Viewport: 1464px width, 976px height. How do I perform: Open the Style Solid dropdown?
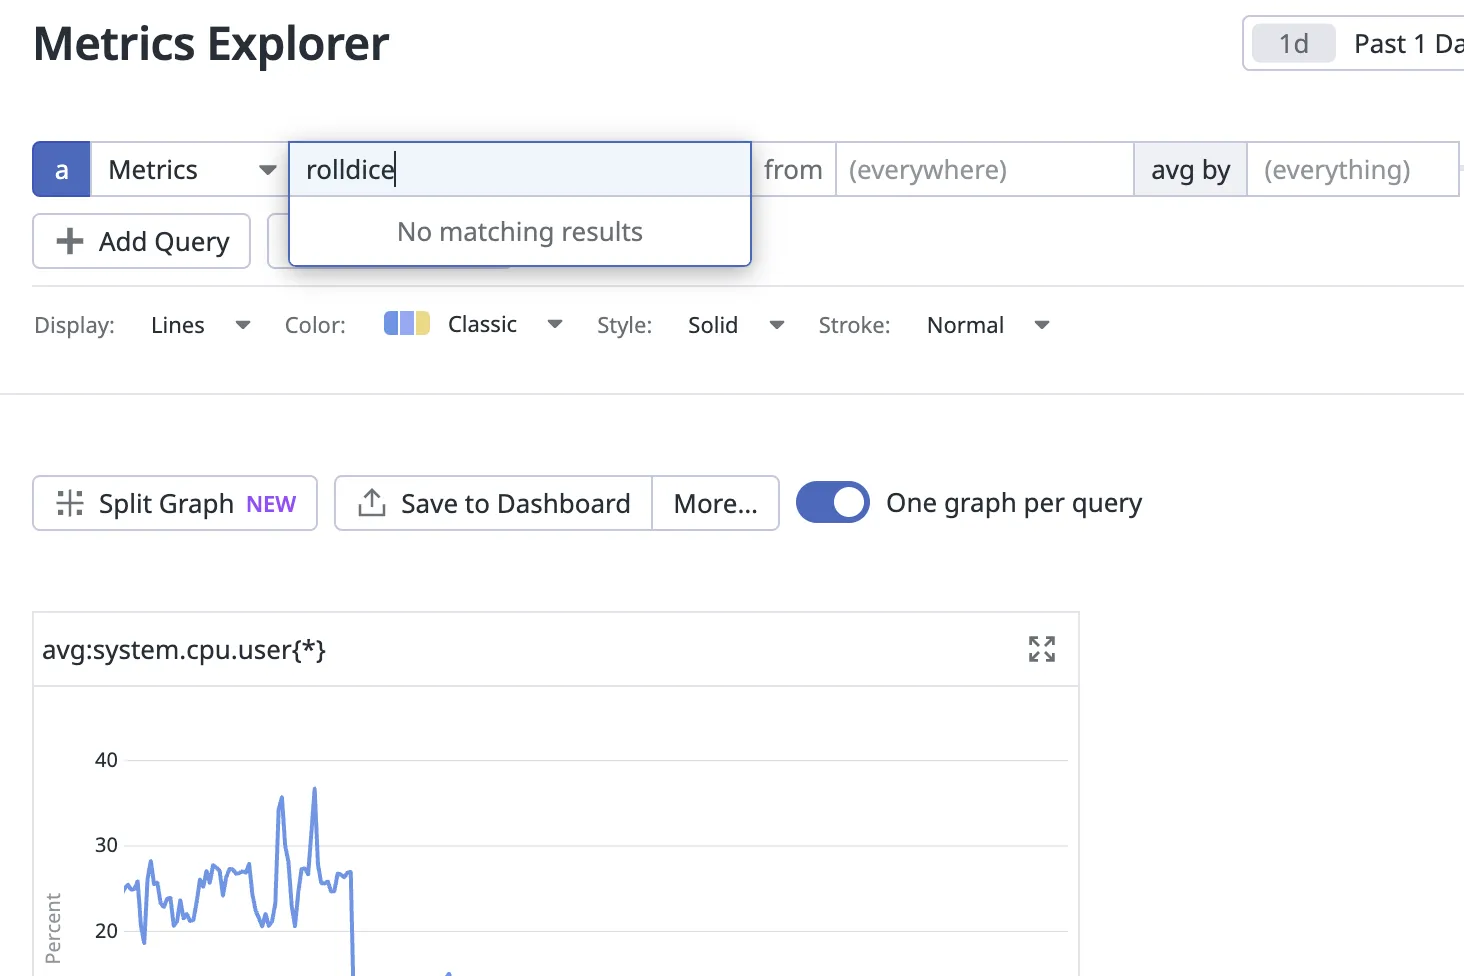736,325
